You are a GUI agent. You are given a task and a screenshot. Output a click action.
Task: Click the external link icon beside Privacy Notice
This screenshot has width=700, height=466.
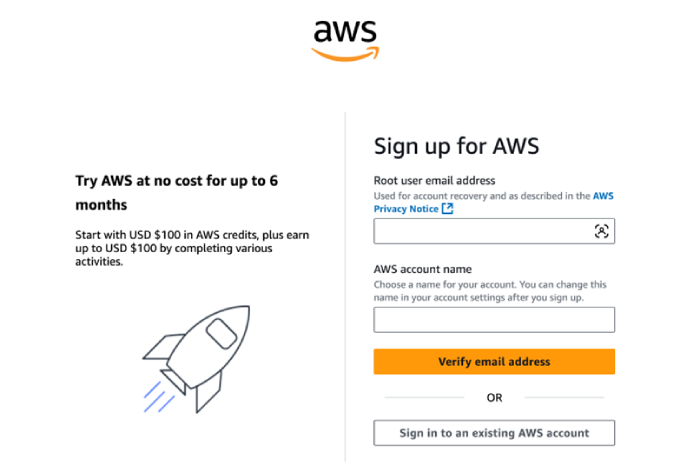click(448, 209)
